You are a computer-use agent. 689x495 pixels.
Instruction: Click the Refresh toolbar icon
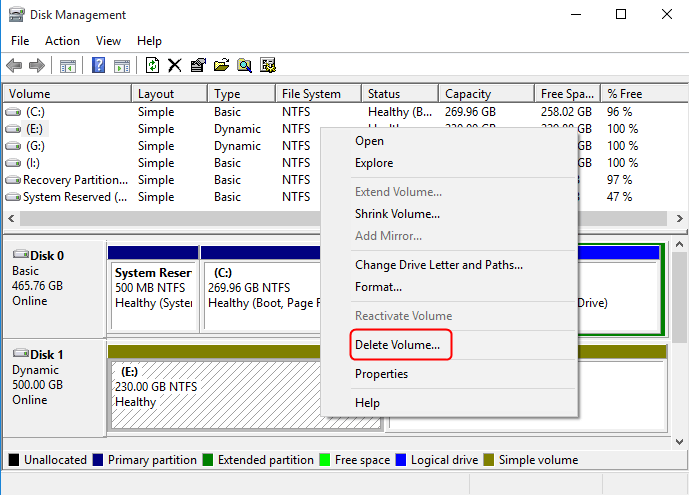152,66
